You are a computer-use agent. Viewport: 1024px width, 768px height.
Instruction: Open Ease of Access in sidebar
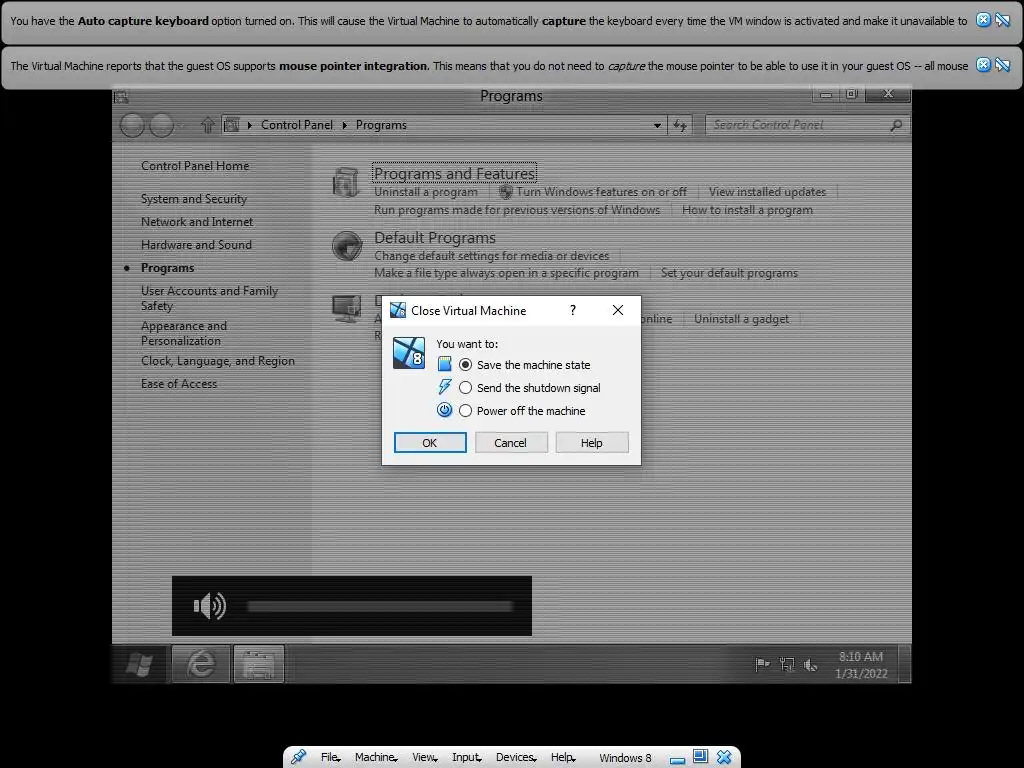tap(179, 384)
